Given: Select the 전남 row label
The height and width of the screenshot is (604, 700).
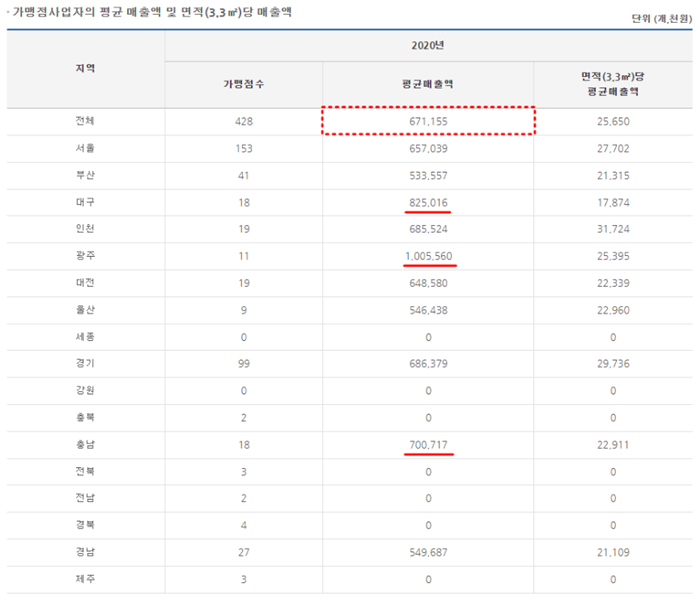Looking at the screenshot, I should (x=85, y=498).
